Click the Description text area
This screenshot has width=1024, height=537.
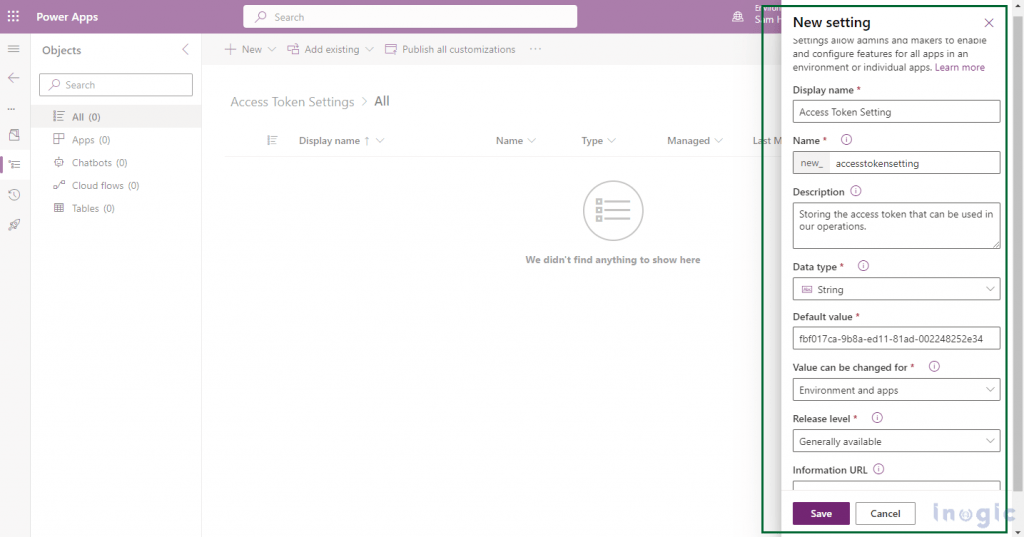point(896,225)
